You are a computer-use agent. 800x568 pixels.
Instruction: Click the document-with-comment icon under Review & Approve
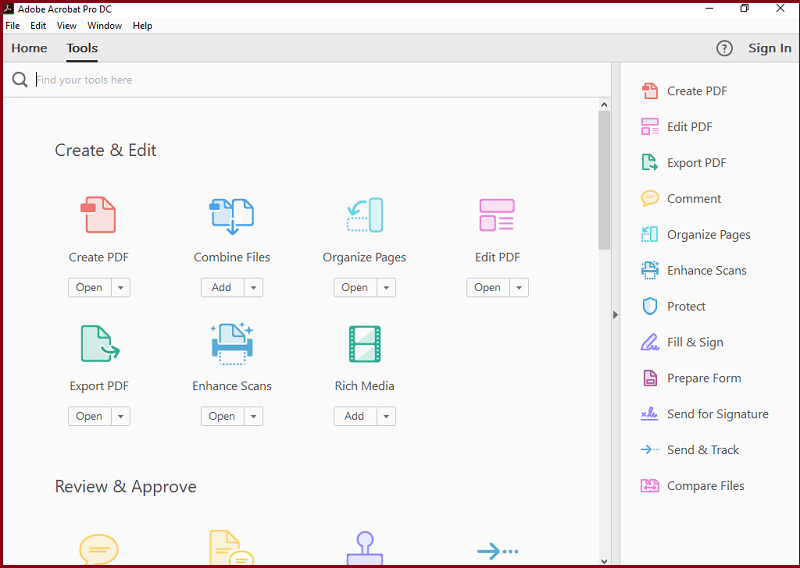(x=232, y=548)
